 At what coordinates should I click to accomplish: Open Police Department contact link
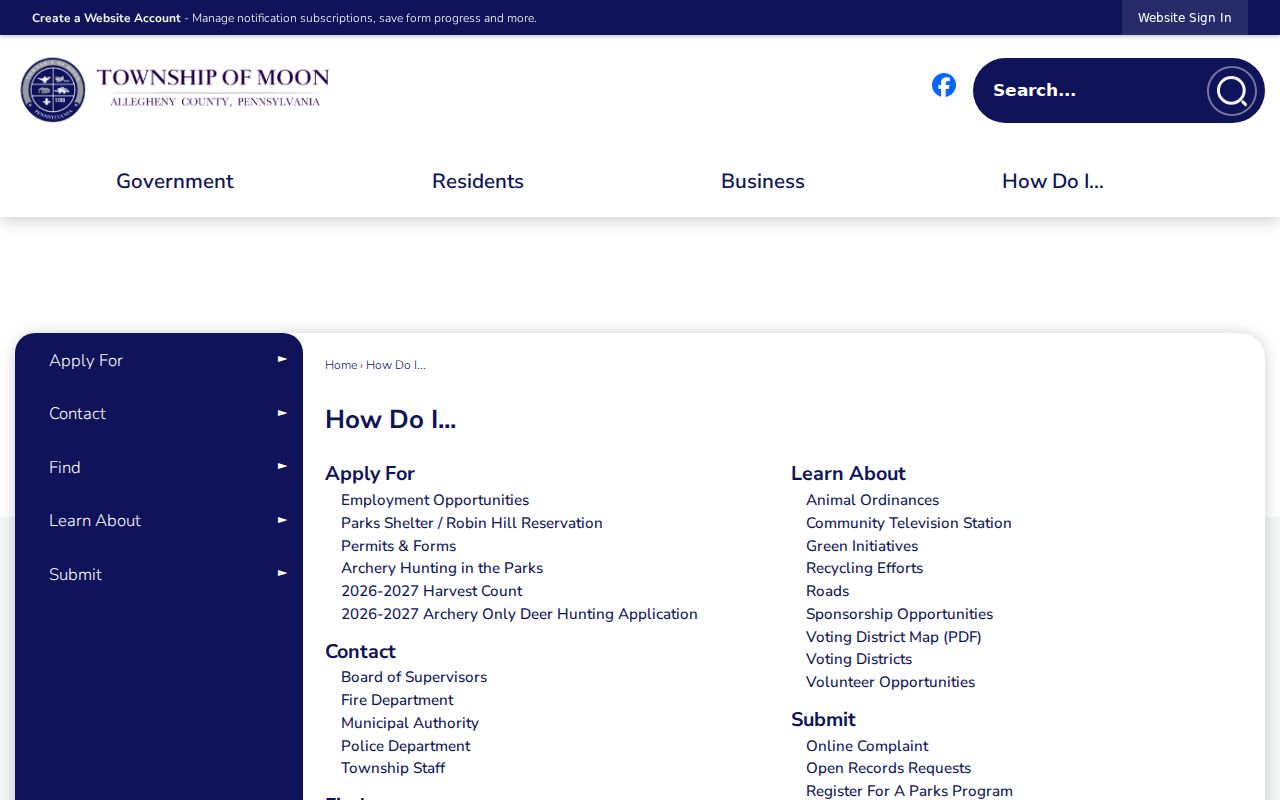pyautogui.click(x=405, y=746)
